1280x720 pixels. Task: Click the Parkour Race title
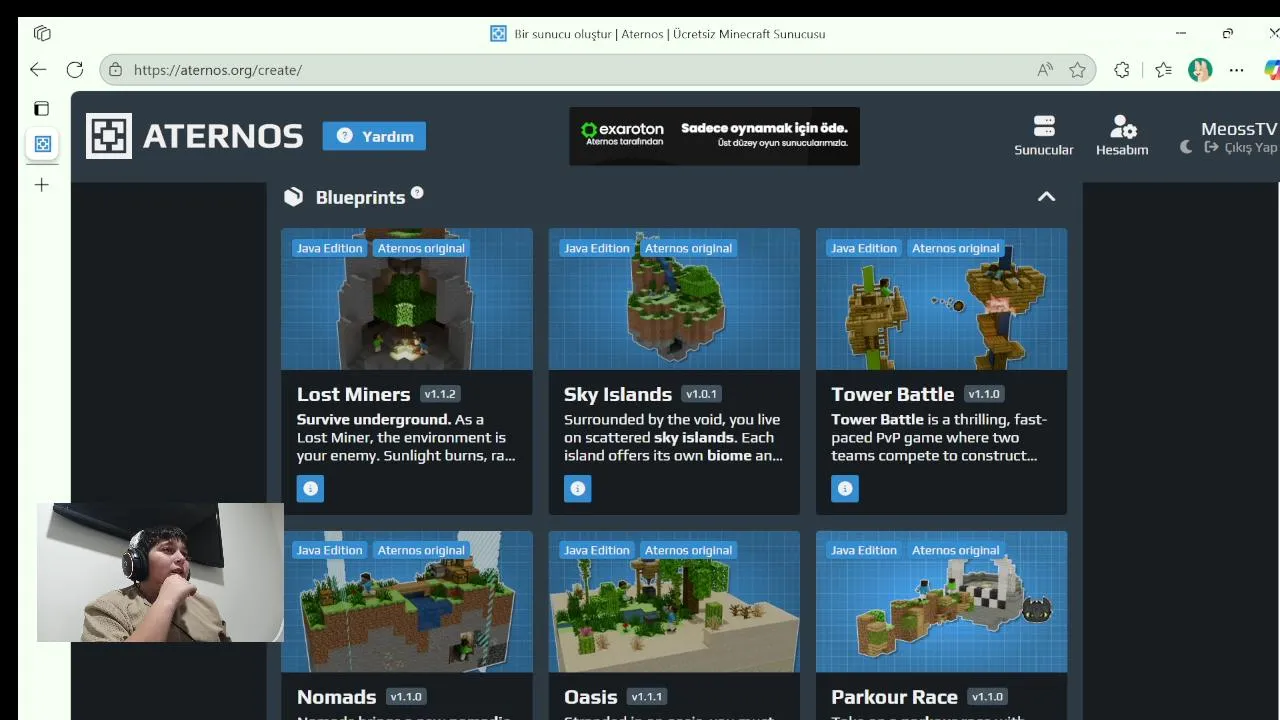(x=894, y=697)
